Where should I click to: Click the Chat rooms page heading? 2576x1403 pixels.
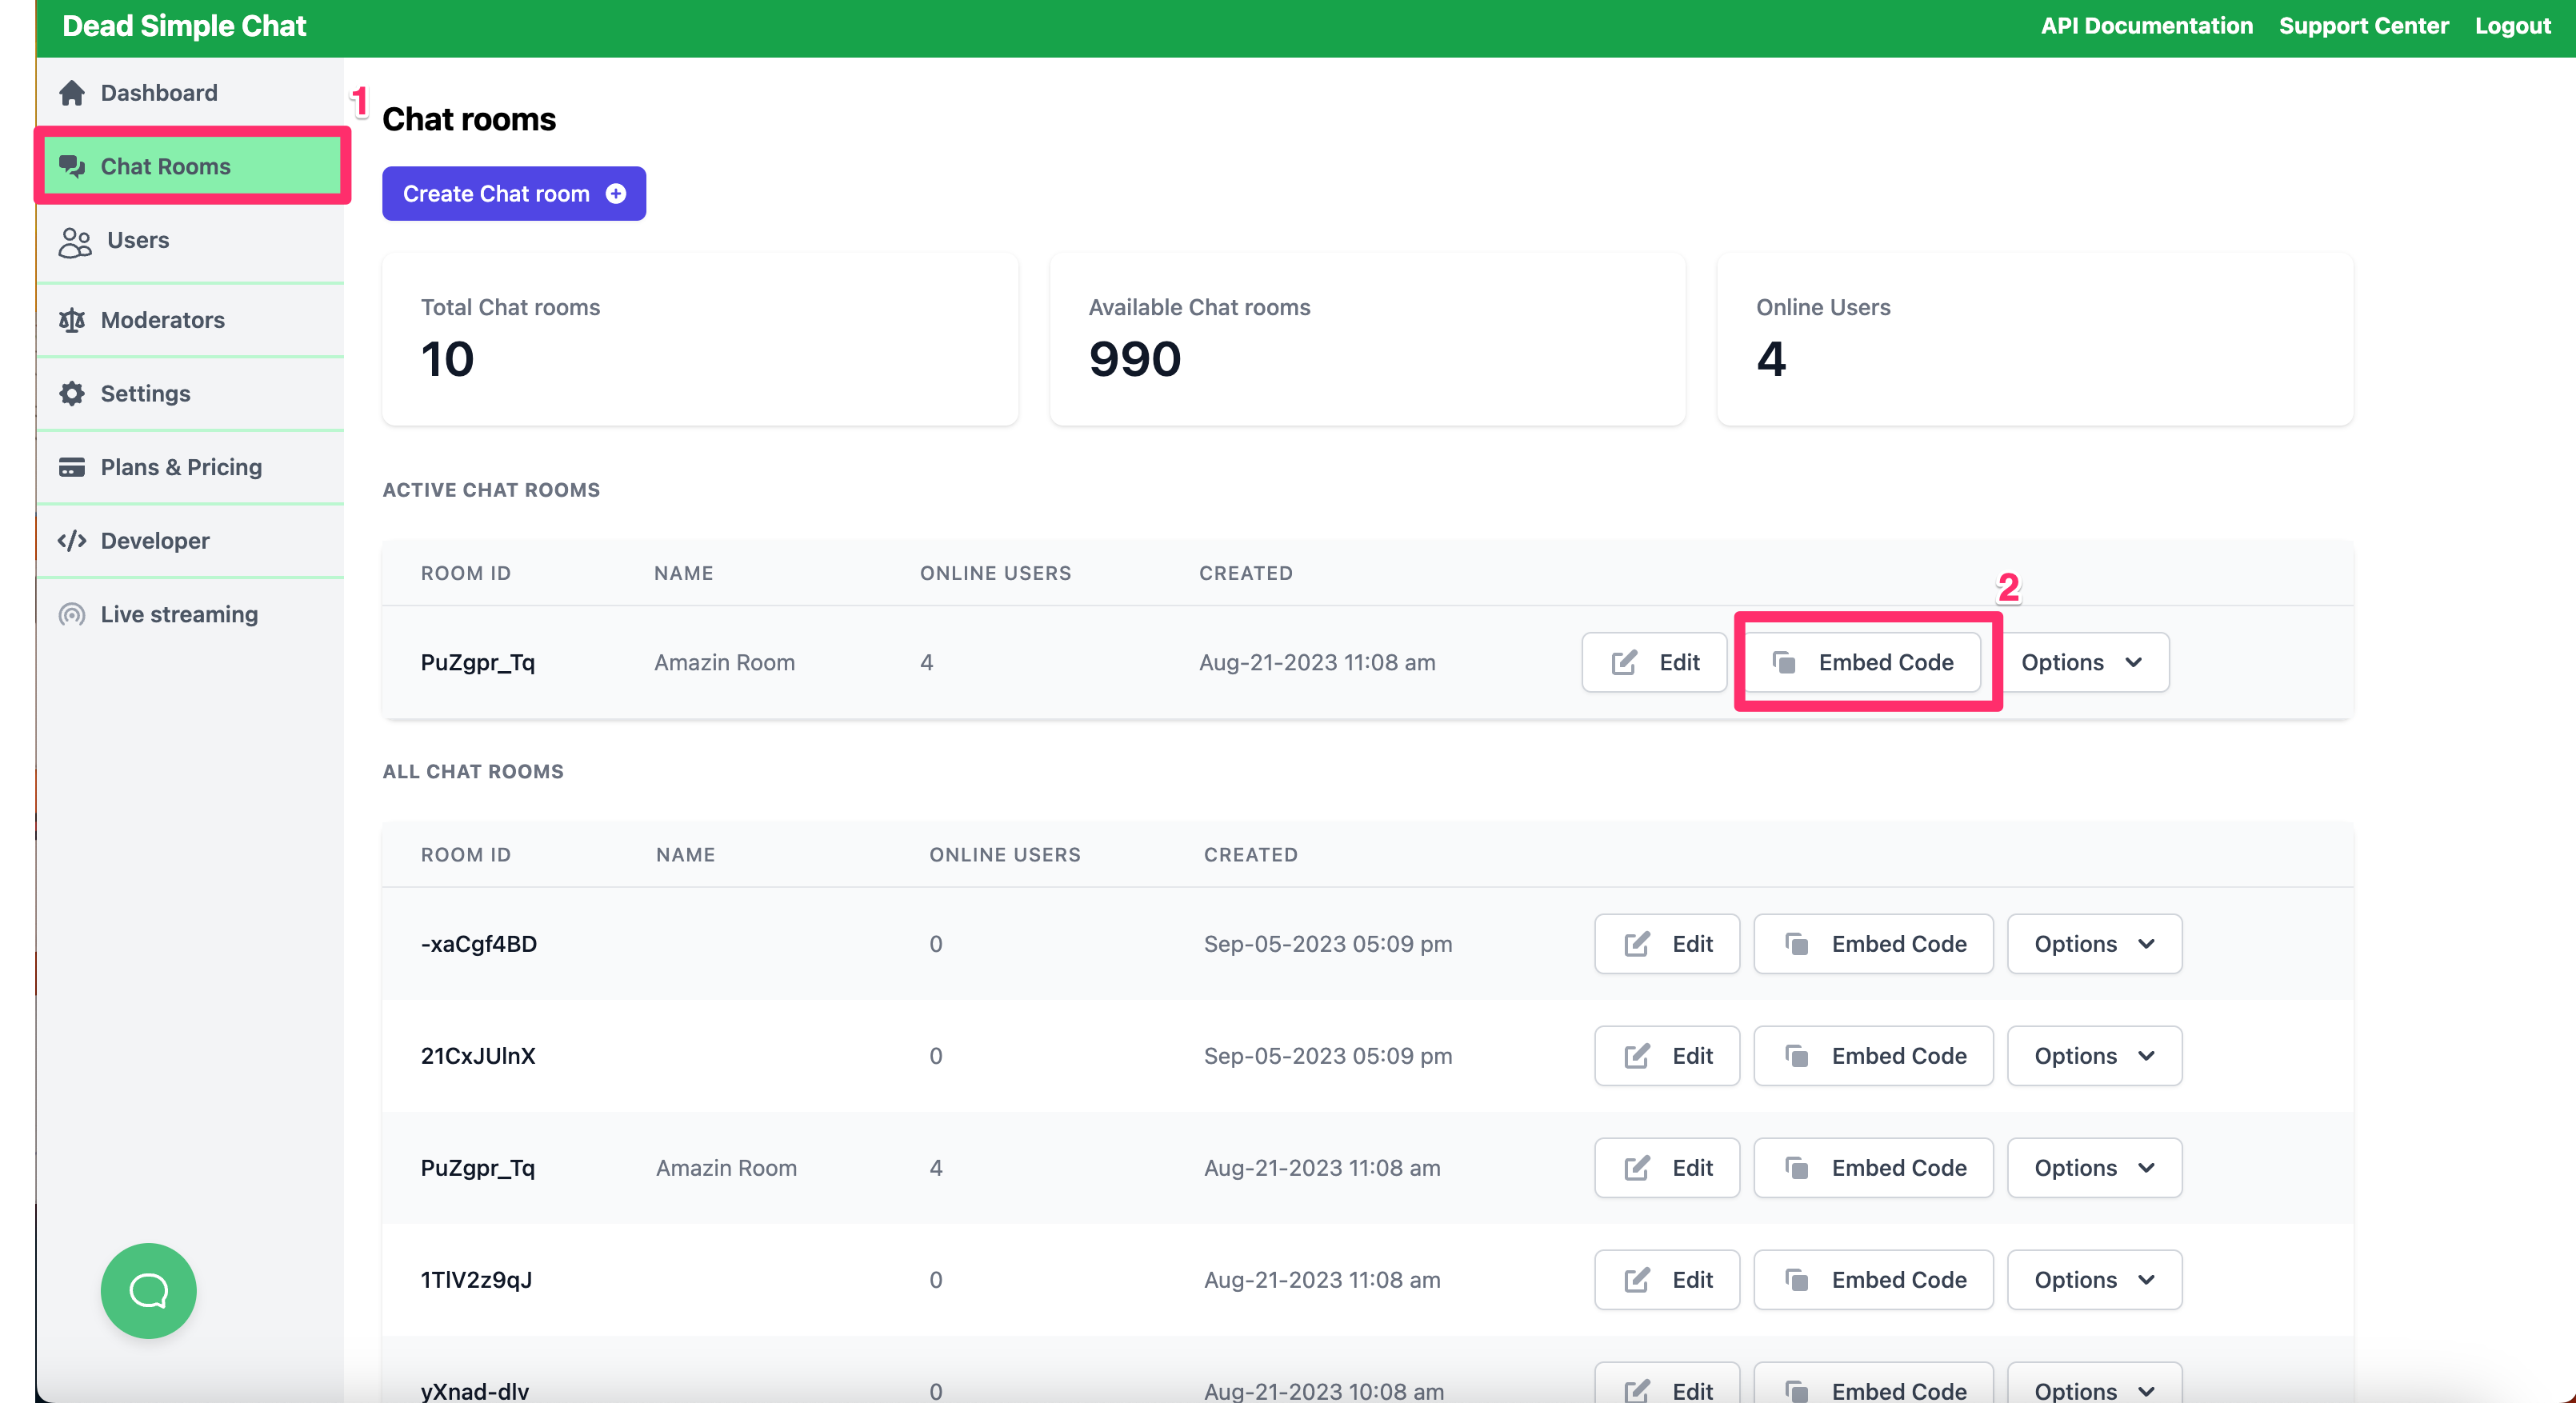[469, 119]
